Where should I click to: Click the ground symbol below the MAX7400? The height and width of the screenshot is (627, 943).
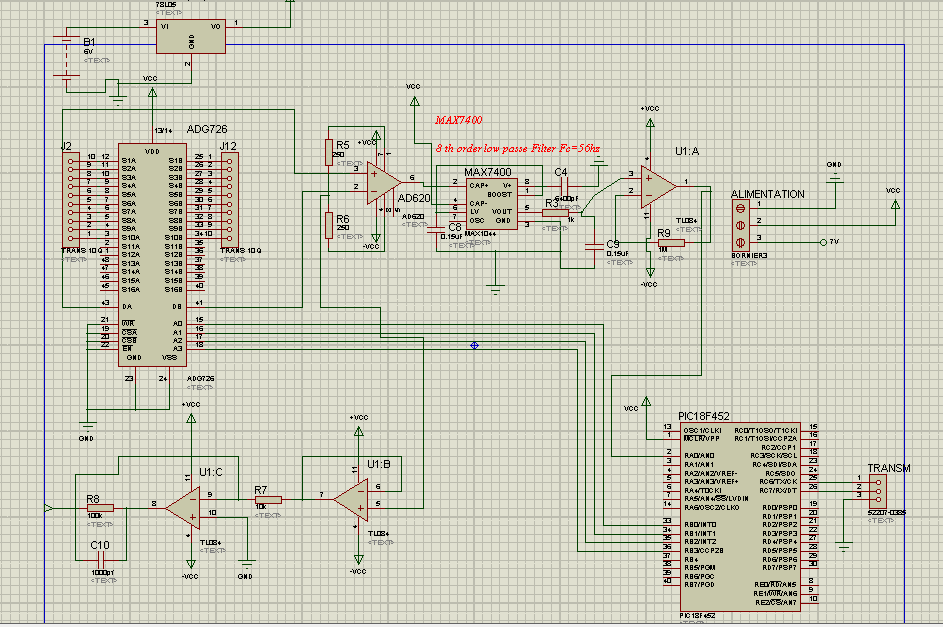point(496,289)
